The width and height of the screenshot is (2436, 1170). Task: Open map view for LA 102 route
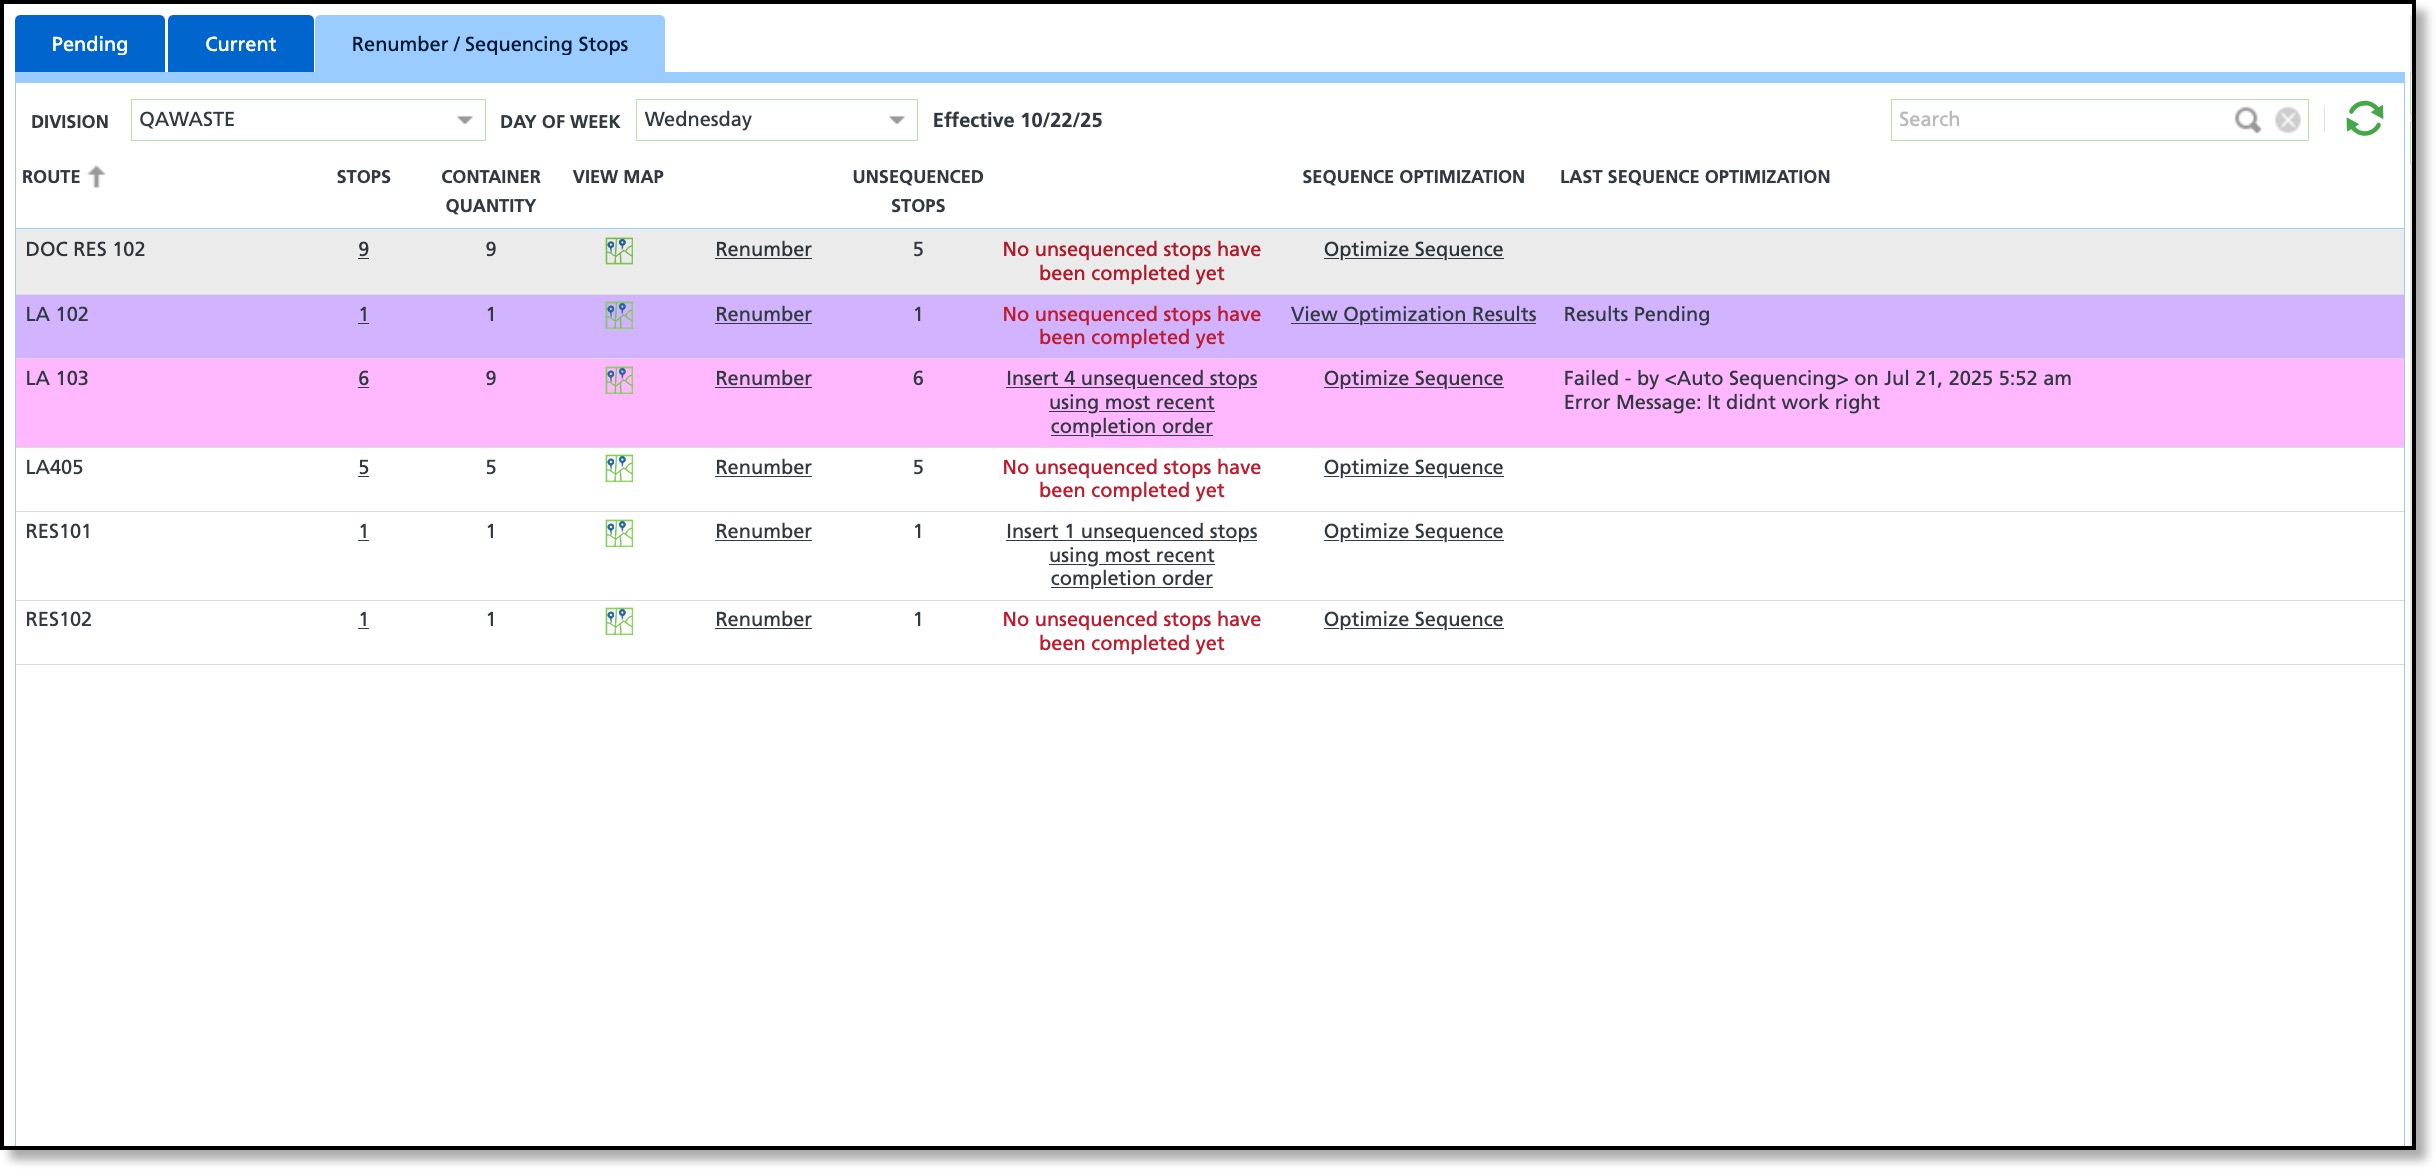619,315
